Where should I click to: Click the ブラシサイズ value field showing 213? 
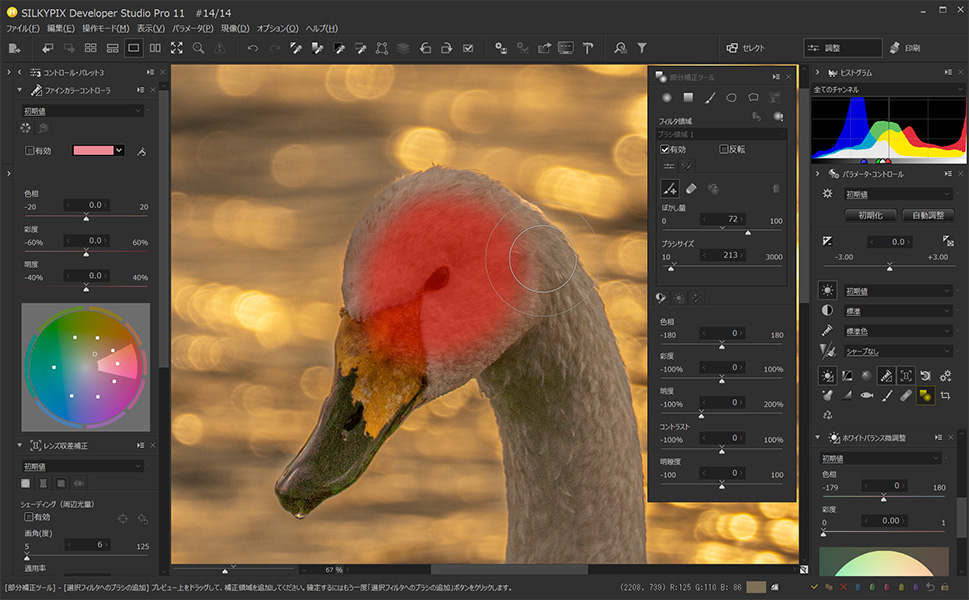coord(724,255)
